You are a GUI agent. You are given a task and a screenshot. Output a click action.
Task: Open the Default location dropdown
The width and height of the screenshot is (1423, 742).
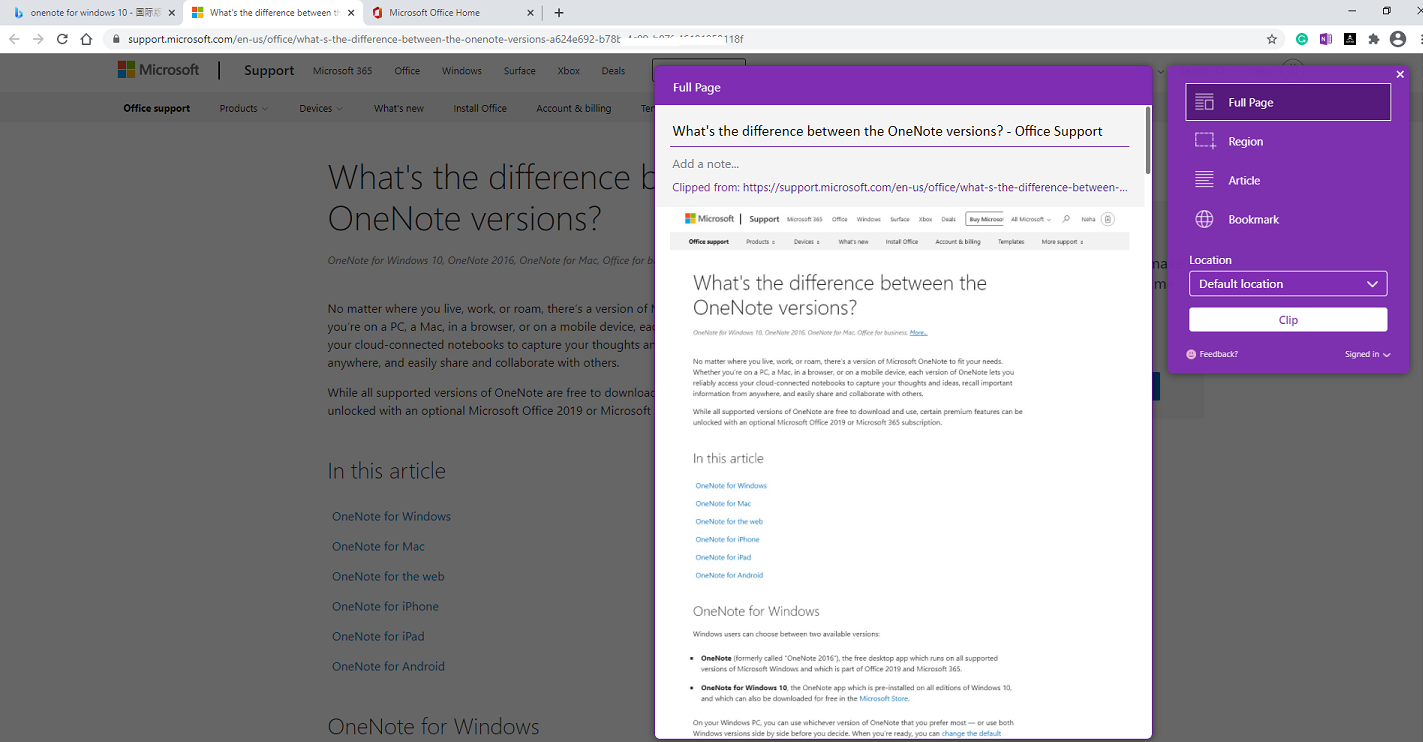coord(1287,283)
